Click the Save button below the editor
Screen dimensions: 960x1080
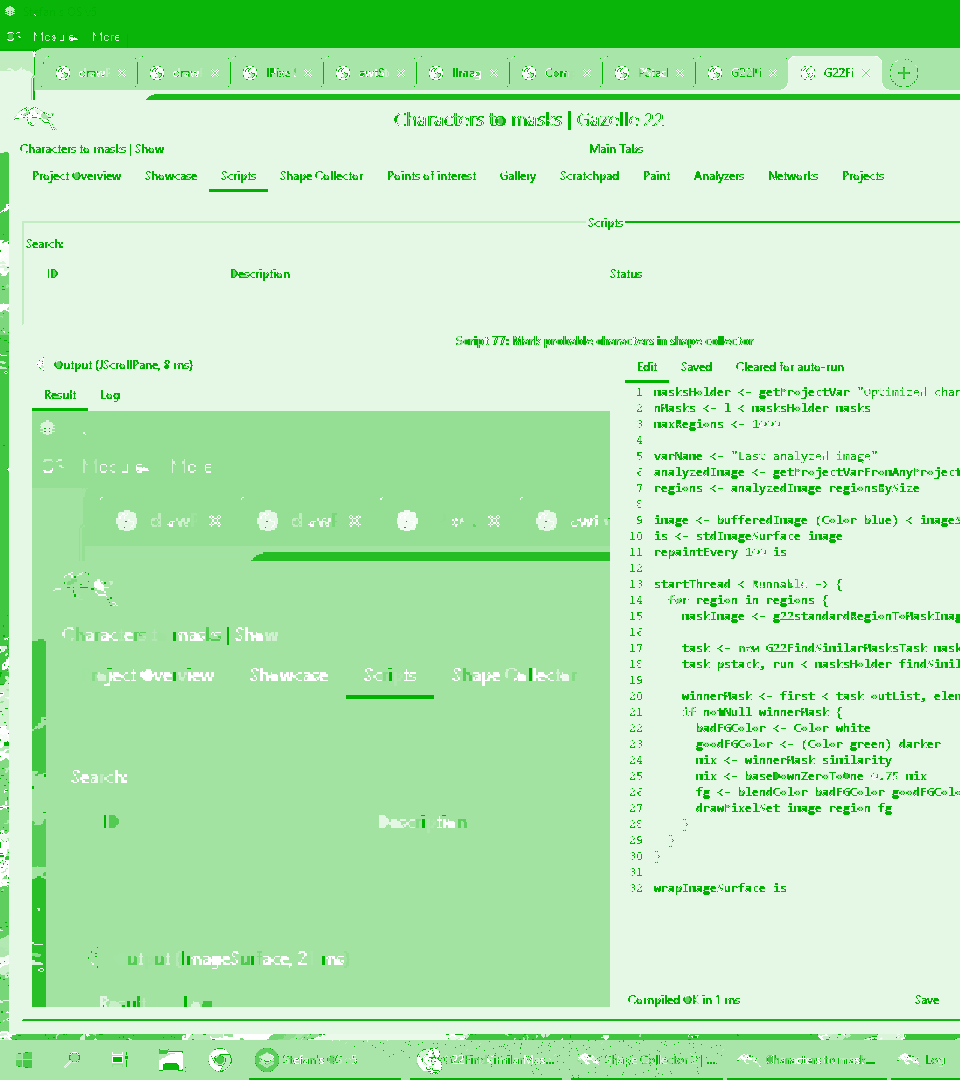926,1000
